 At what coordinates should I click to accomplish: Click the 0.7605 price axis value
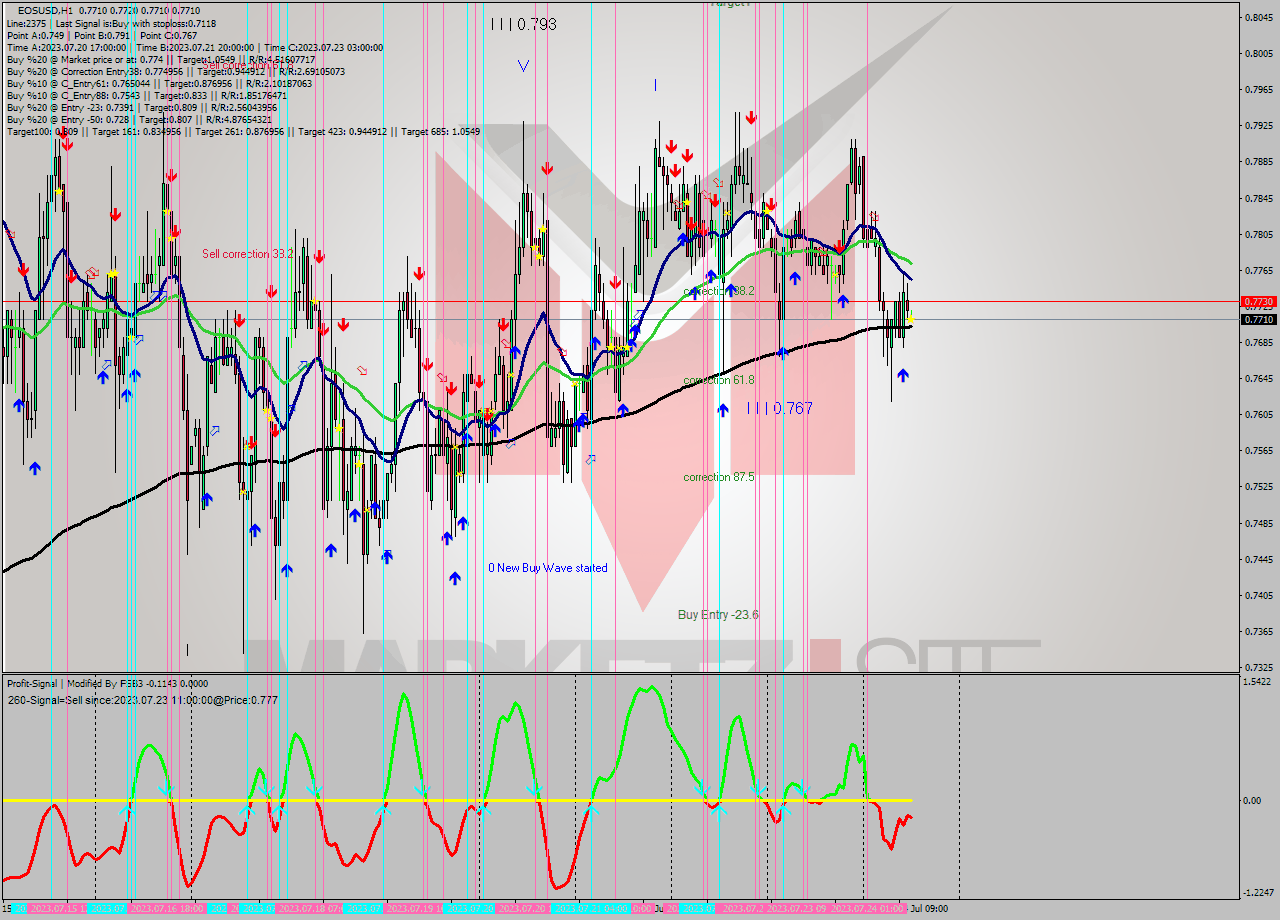click(x=1258, y=414)
